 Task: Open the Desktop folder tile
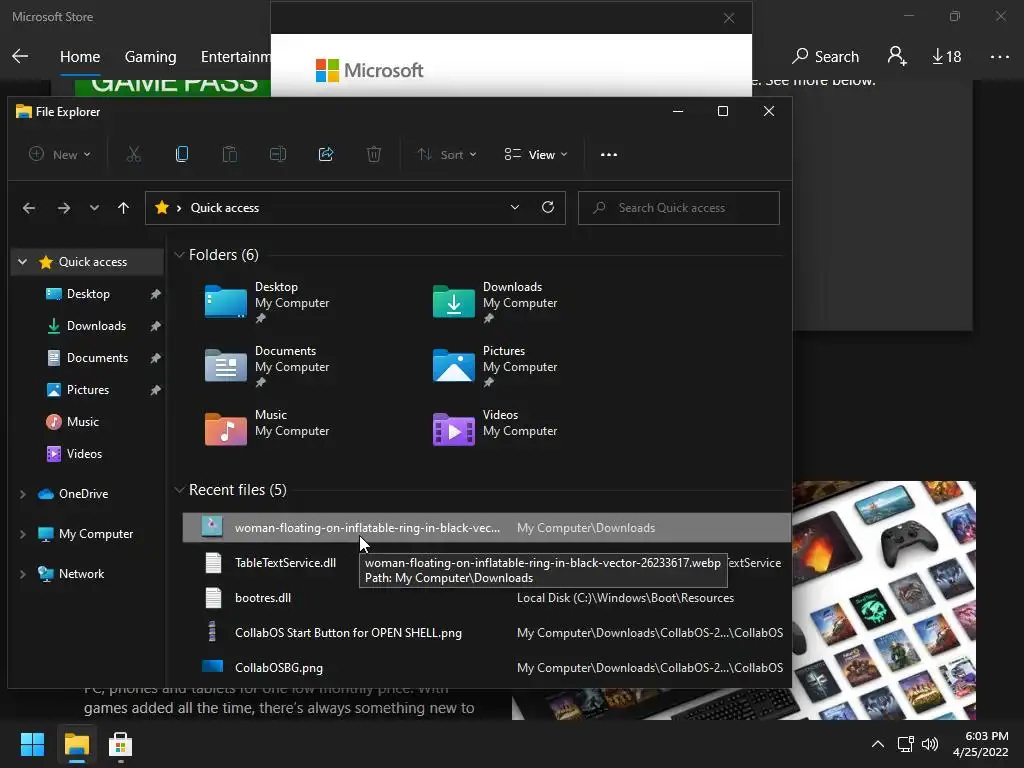[268, 302]
